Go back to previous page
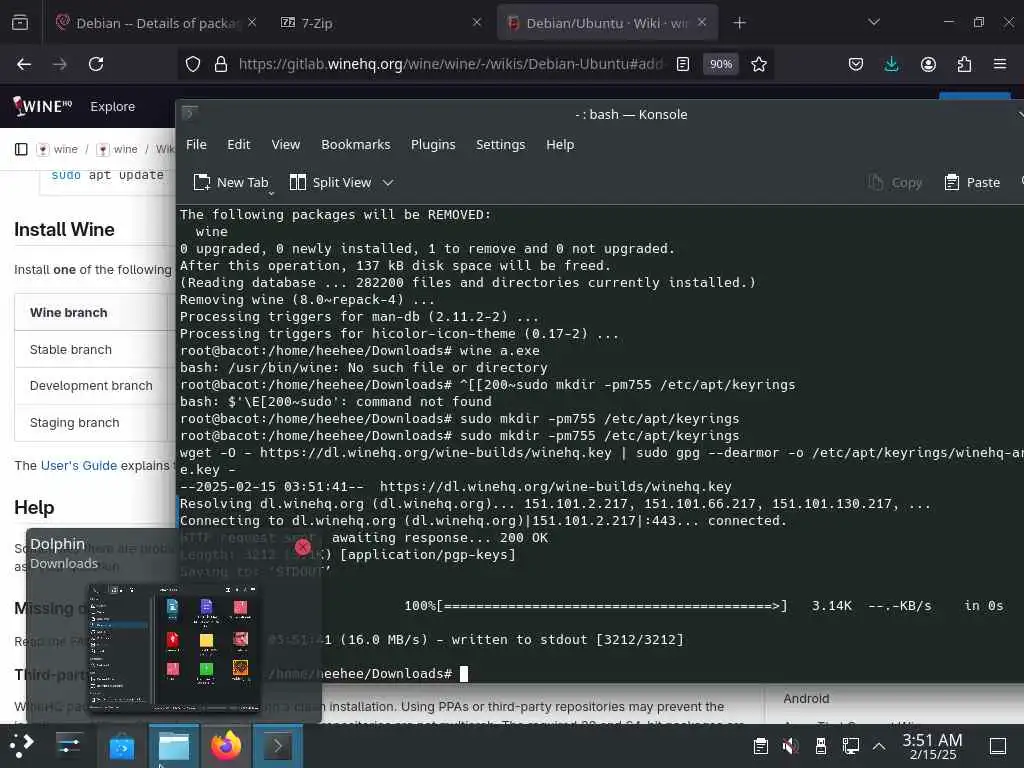The image size is (1024, 768). tap(24, 64)
